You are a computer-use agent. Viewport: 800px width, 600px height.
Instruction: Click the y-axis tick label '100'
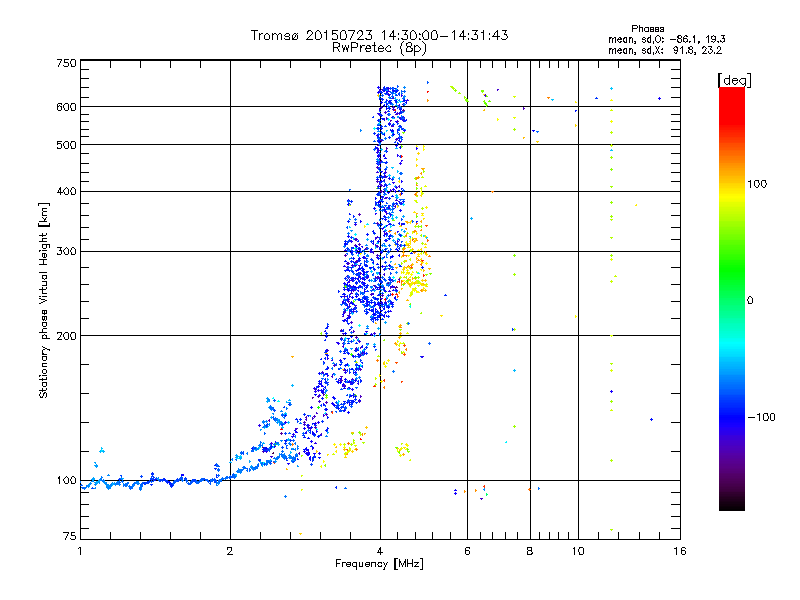click(66, 481)
